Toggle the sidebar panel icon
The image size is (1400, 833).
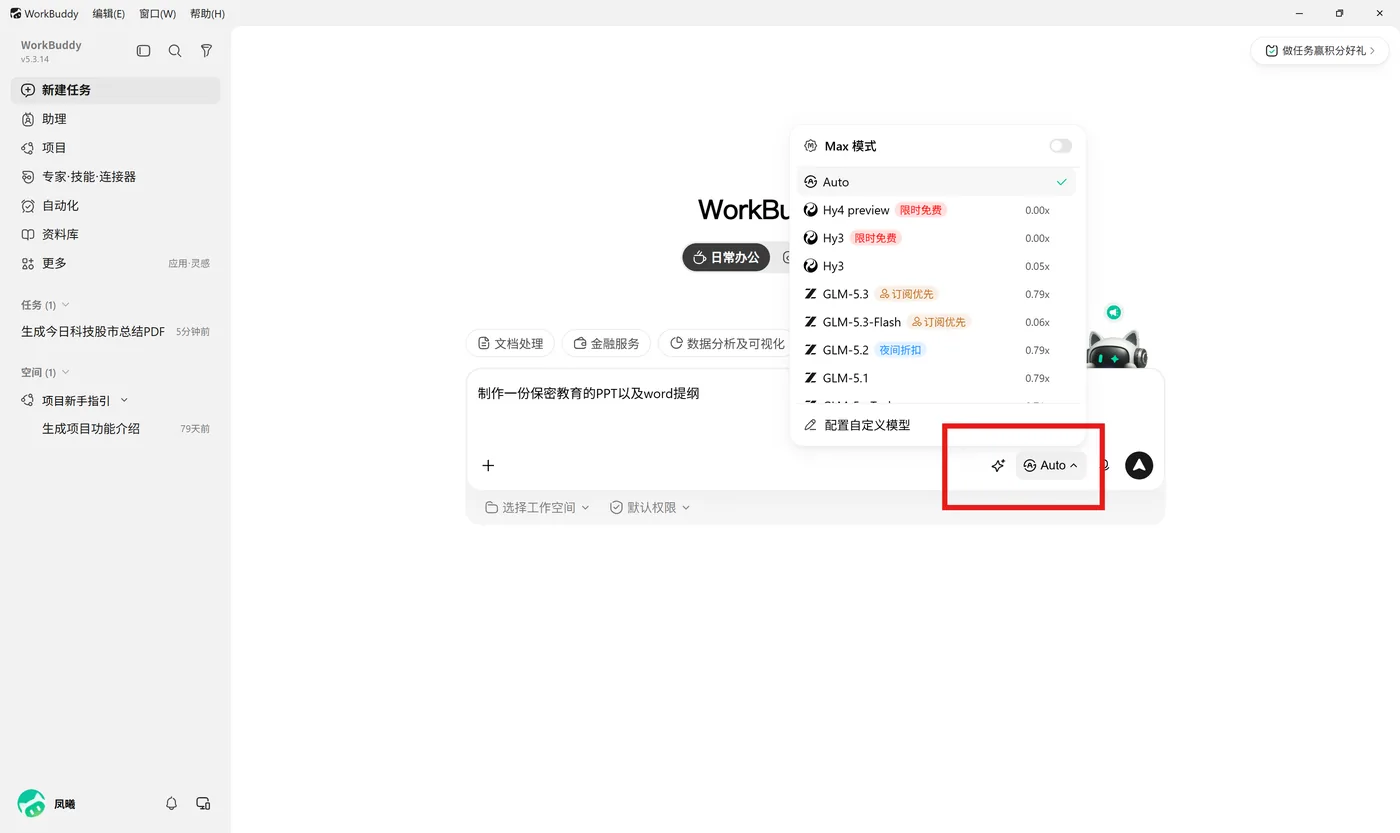tap(144, 51)
